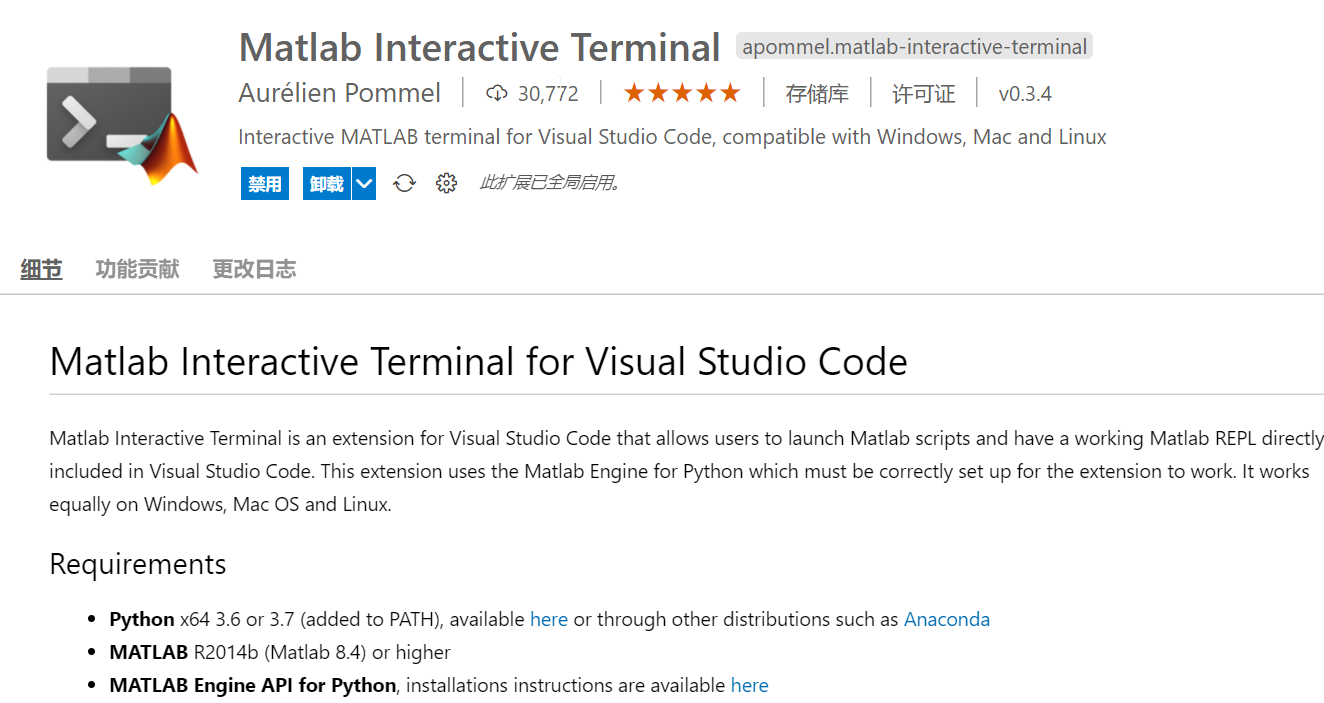
Task: Click the v0.3.4 version label
Action: click(1025, 94)
